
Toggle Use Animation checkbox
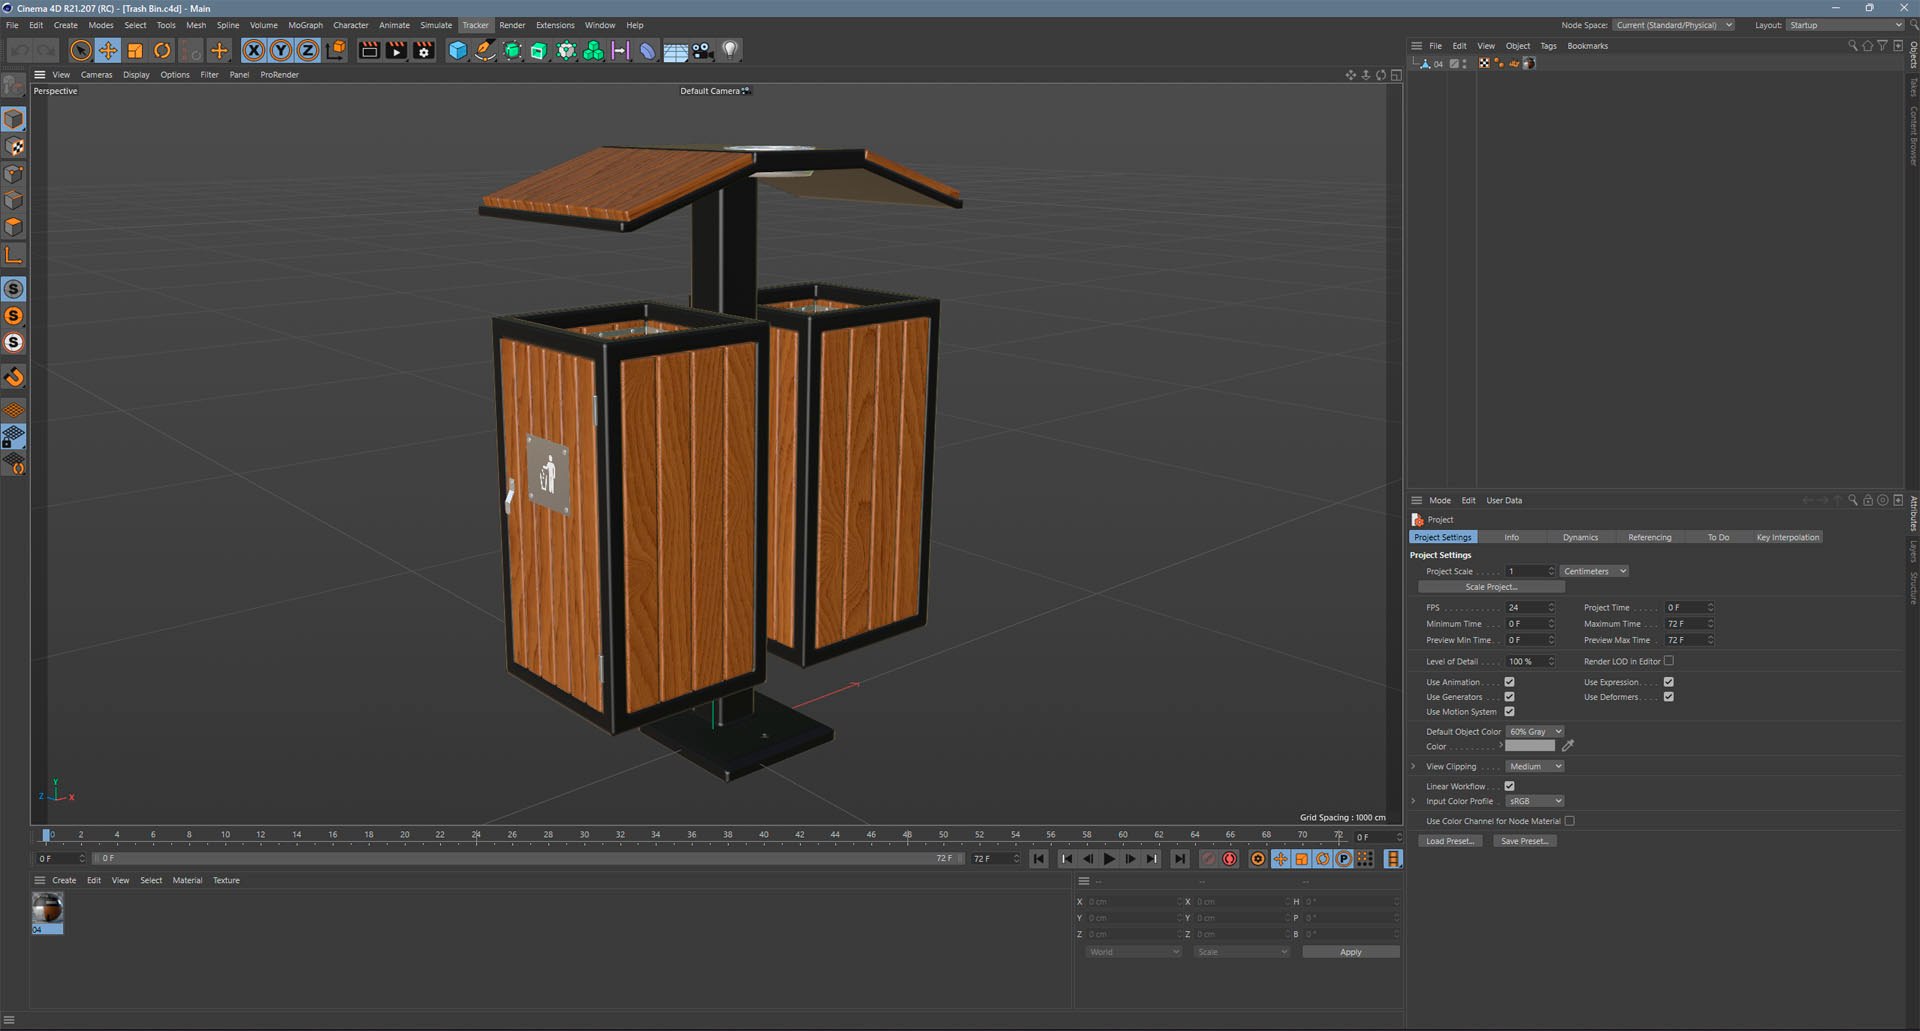pyautogui.click(x=1509, y=682)
